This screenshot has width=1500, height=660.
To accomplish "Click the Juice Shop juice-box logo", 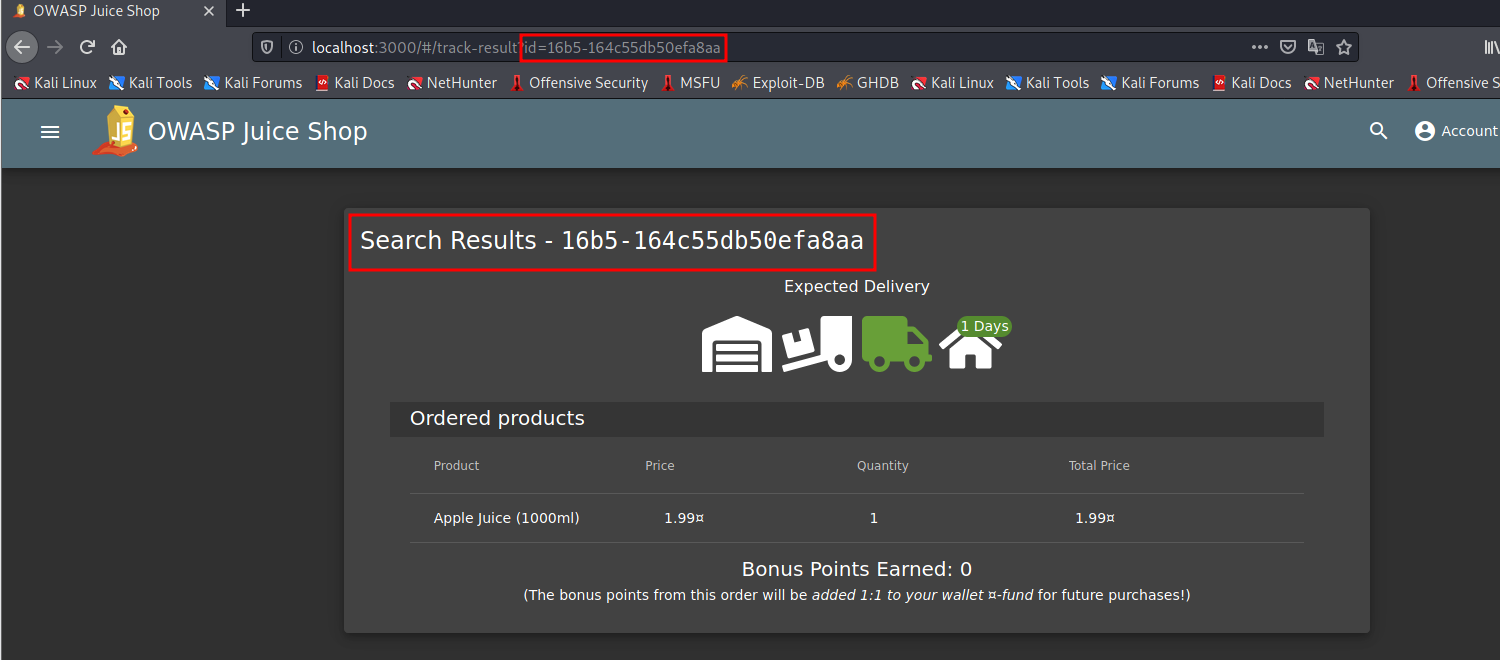I will coord(115,131).
